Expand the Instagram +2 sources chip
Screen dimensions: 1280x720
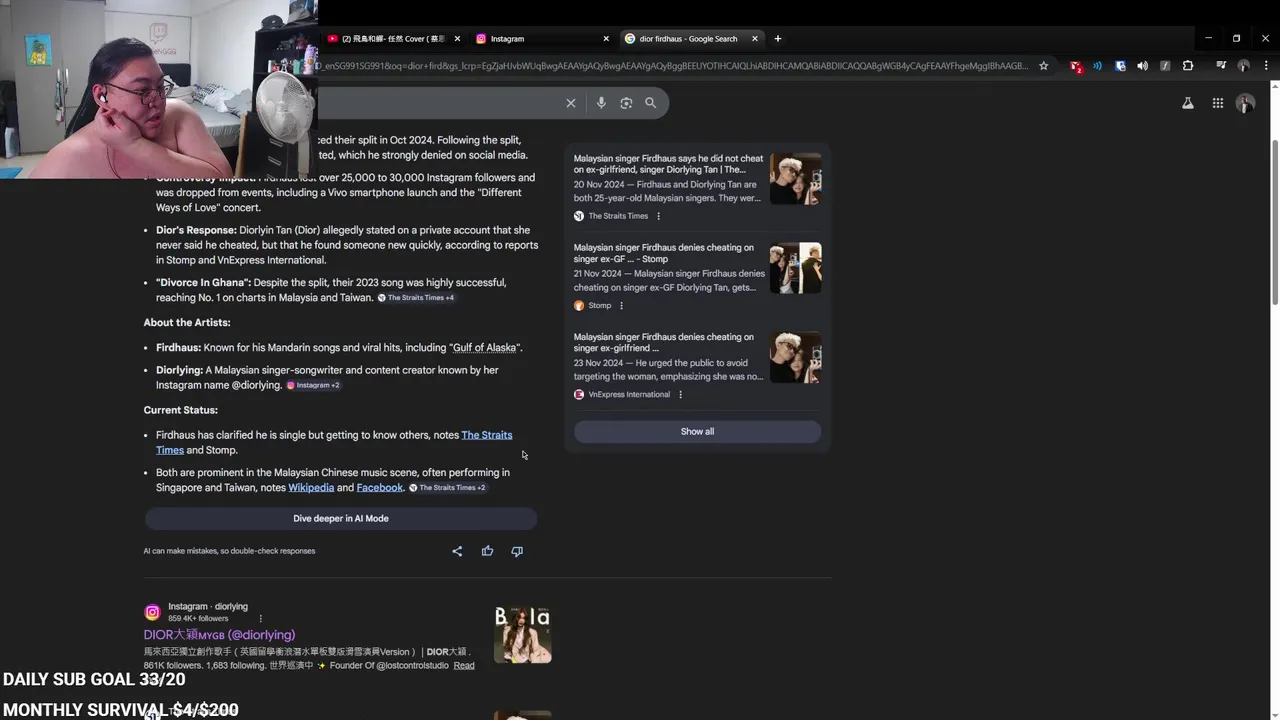tap(314, 385)
